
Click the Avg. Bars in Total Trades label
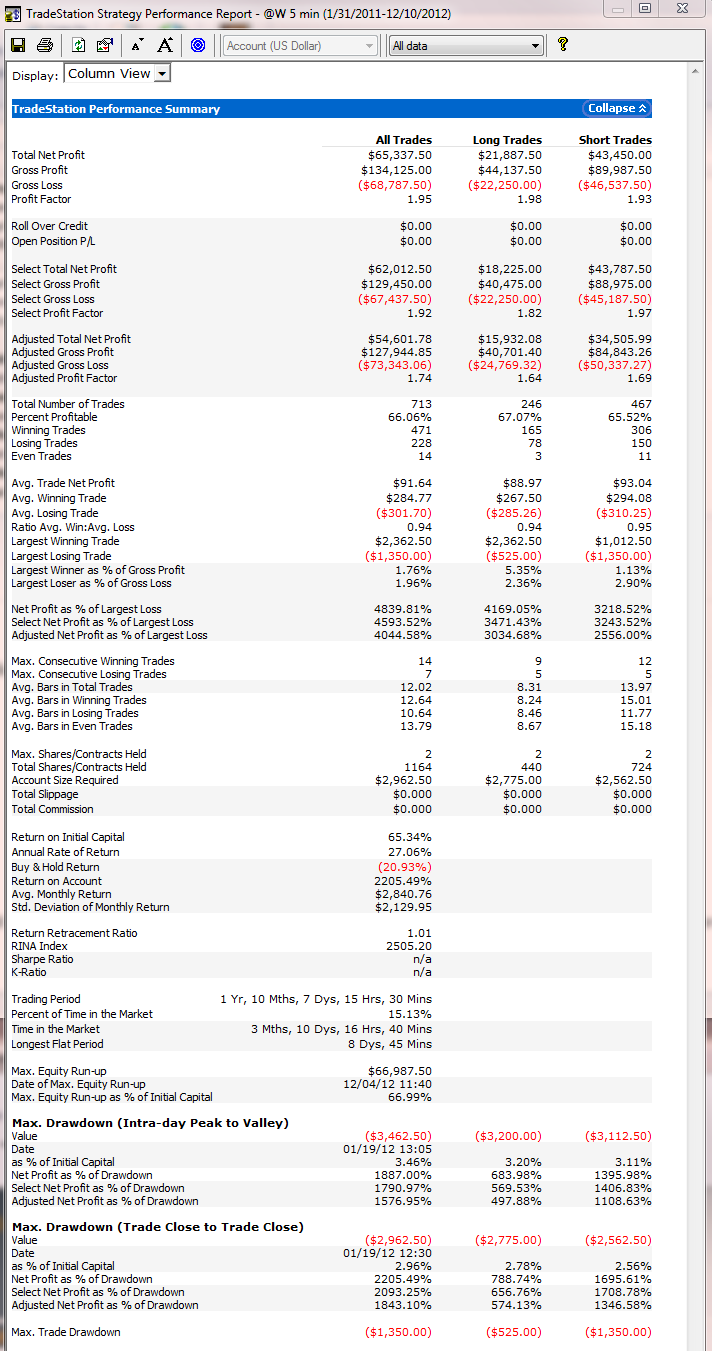pyautogui.click(x=71, y=687)
